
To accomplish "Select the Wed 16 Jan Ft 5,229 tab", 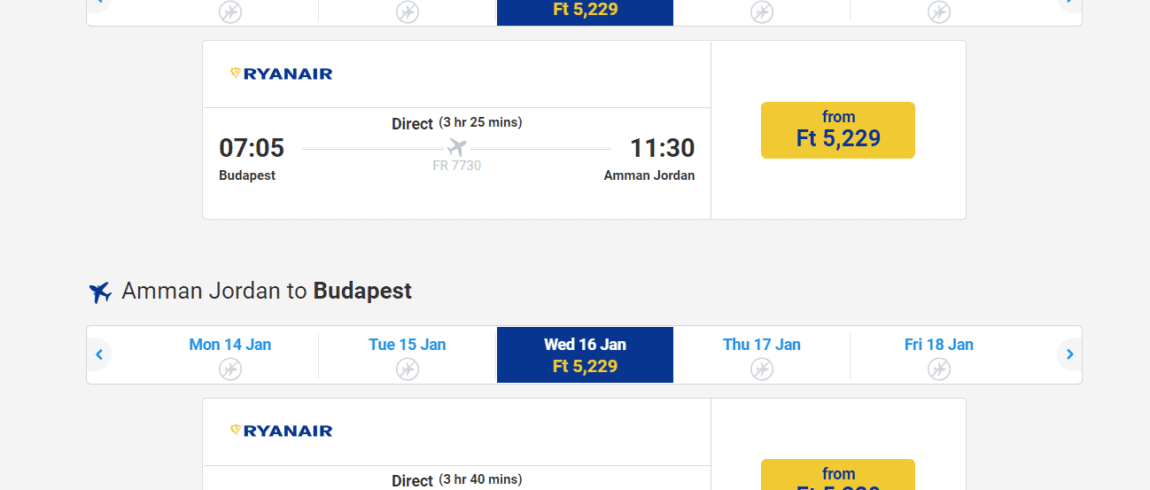I will pyautogui.click(x=585, y=355).
